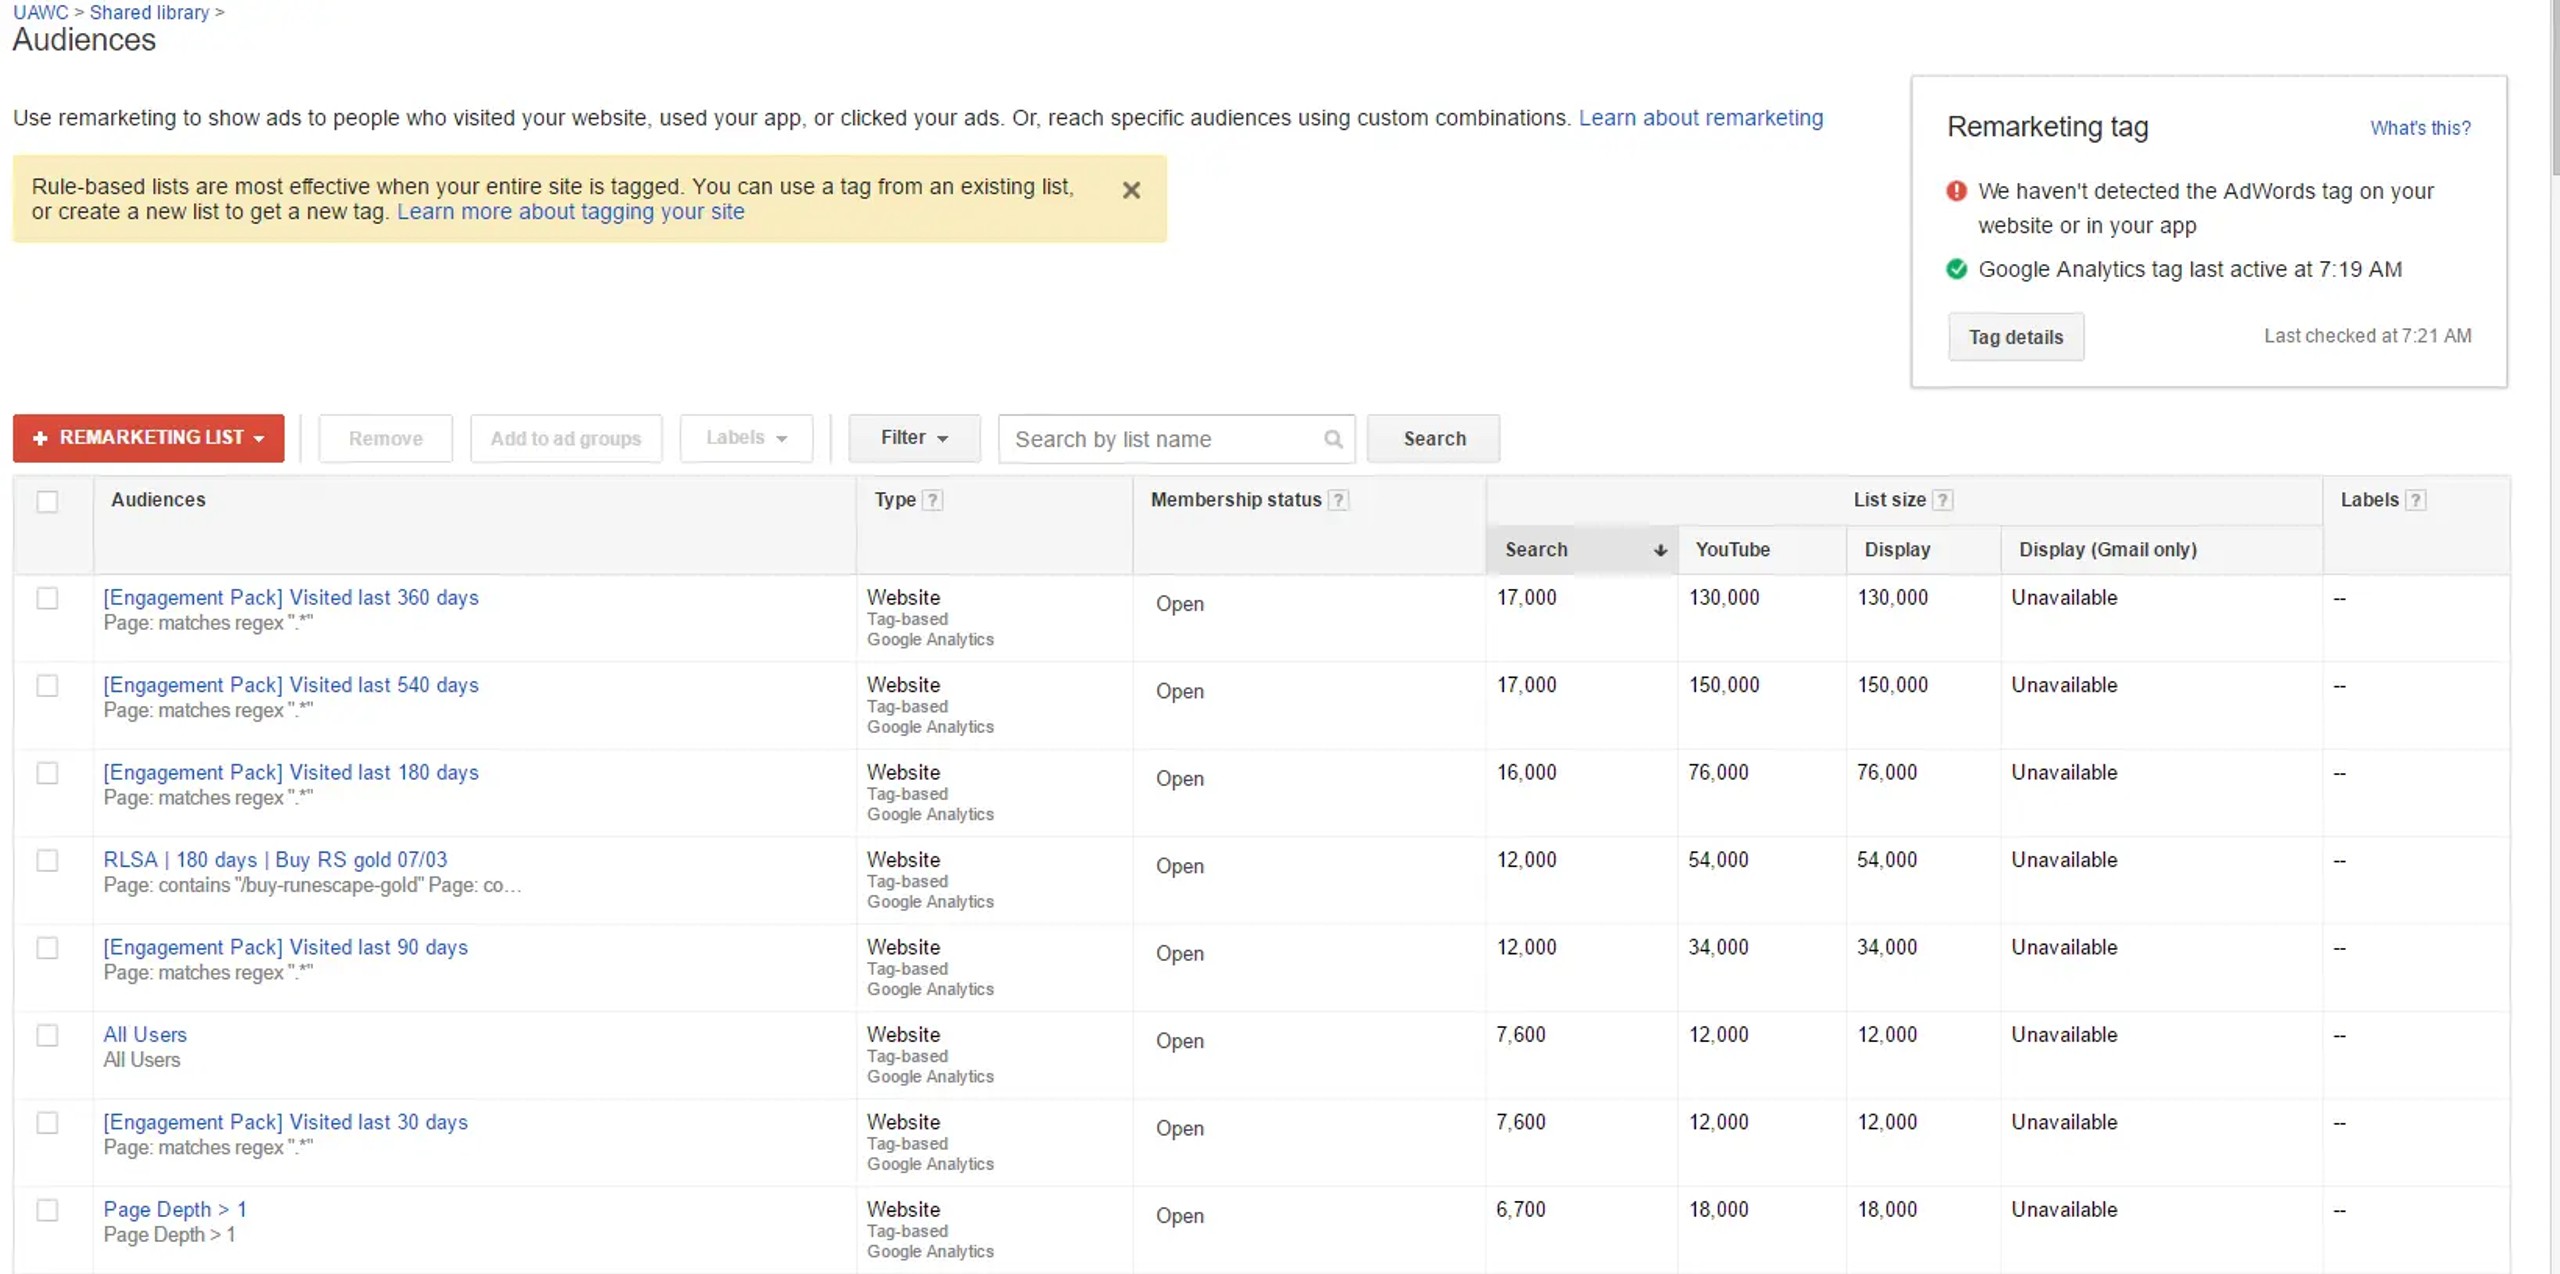
Task: Go to Shared library breadcrumb
Action: click(x=149, y=12)
